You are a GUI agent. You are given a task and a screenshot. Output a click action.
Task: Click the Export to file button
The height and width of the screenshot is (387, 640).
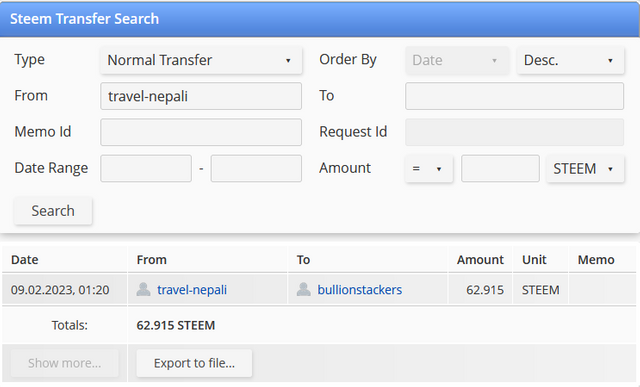[194, 363]
